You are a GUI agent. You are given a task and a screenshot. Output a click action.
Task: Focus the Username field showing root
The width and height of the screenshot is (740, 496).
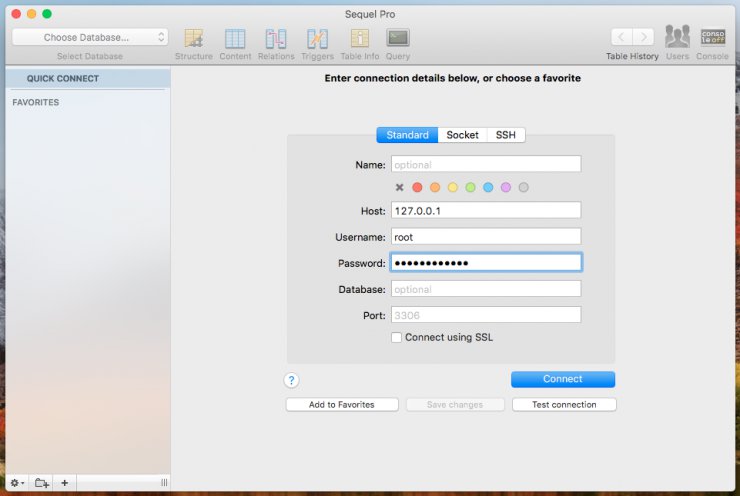(486, 236)
